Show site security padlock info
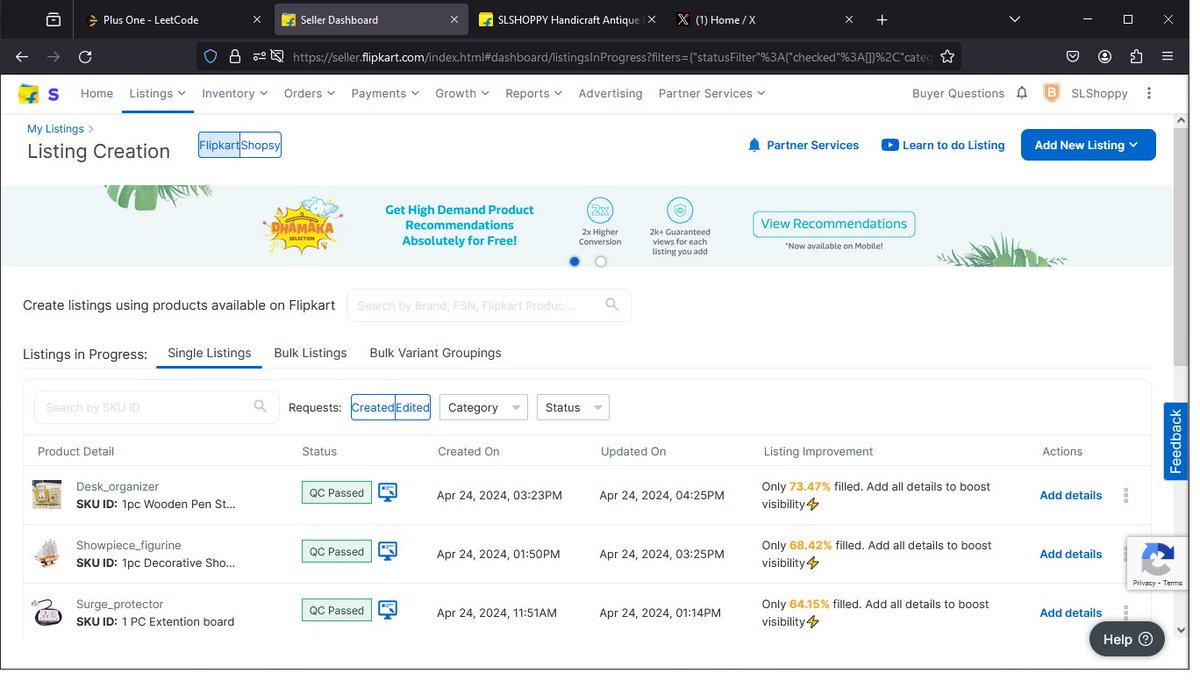The width and height of the screenshot is (1200, 688). point(235,57)
